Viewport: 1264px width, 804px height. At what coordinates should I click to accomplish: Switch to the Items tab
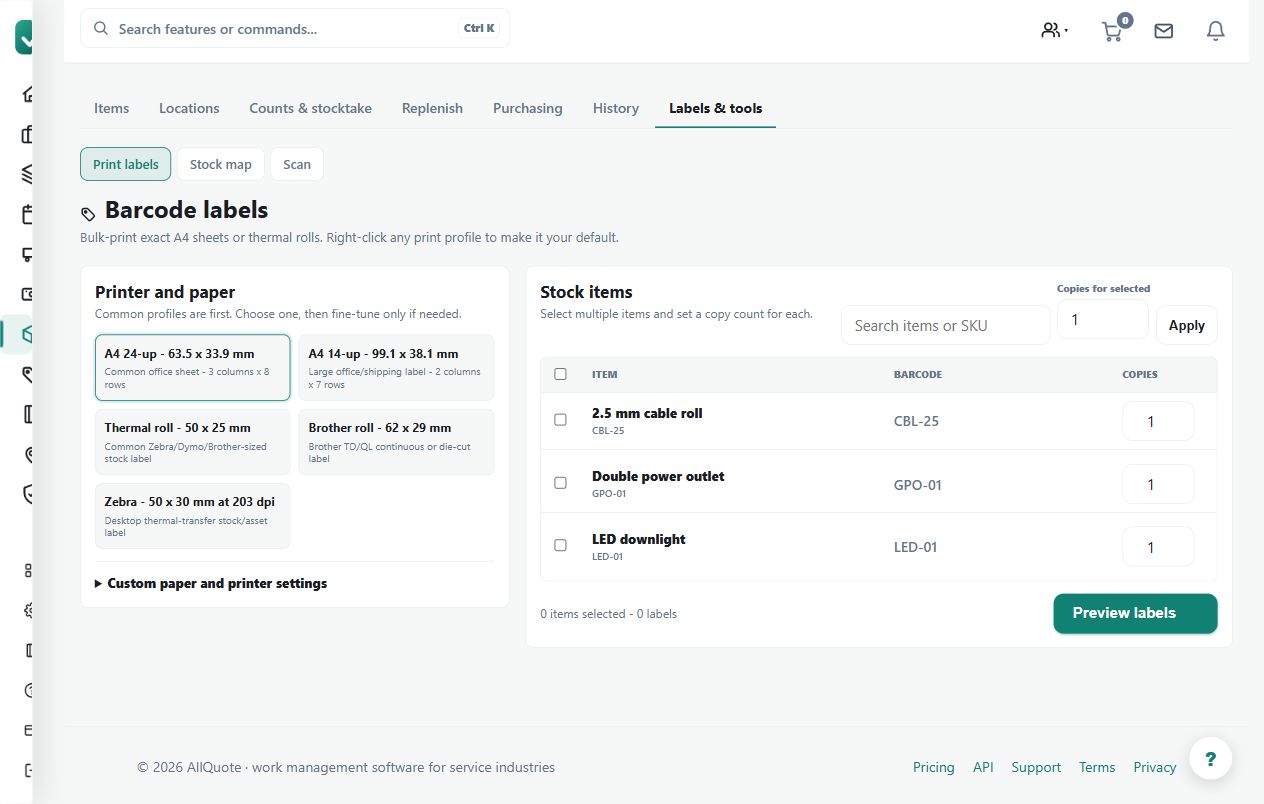point(111,108)
